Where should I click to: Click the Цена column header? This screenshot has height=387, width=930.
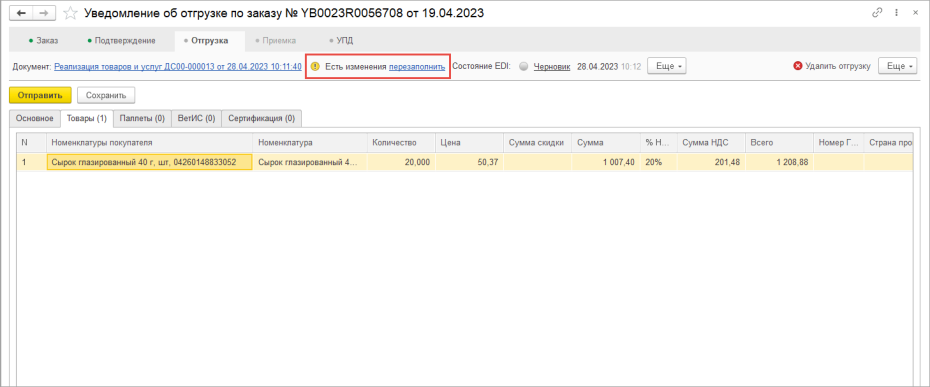point(469,143)
